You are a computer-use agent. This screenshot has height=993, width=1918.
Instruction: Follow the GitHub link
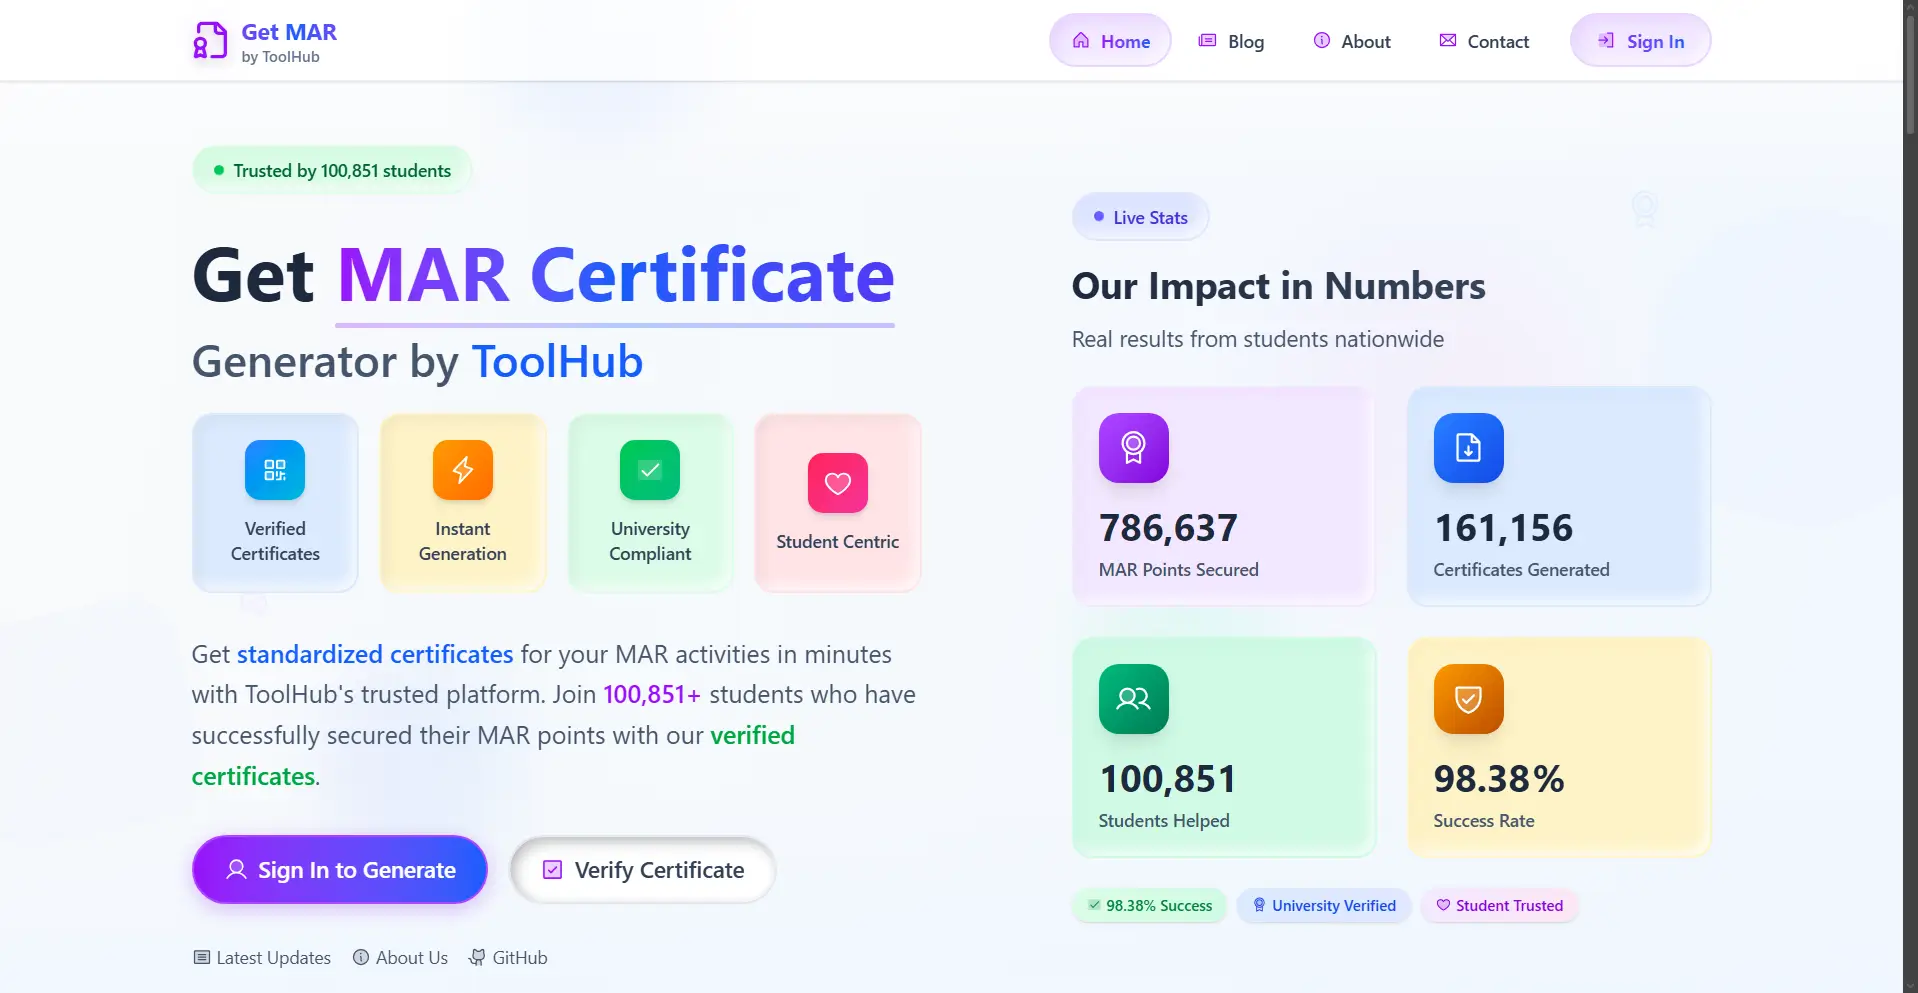(508, 958)
